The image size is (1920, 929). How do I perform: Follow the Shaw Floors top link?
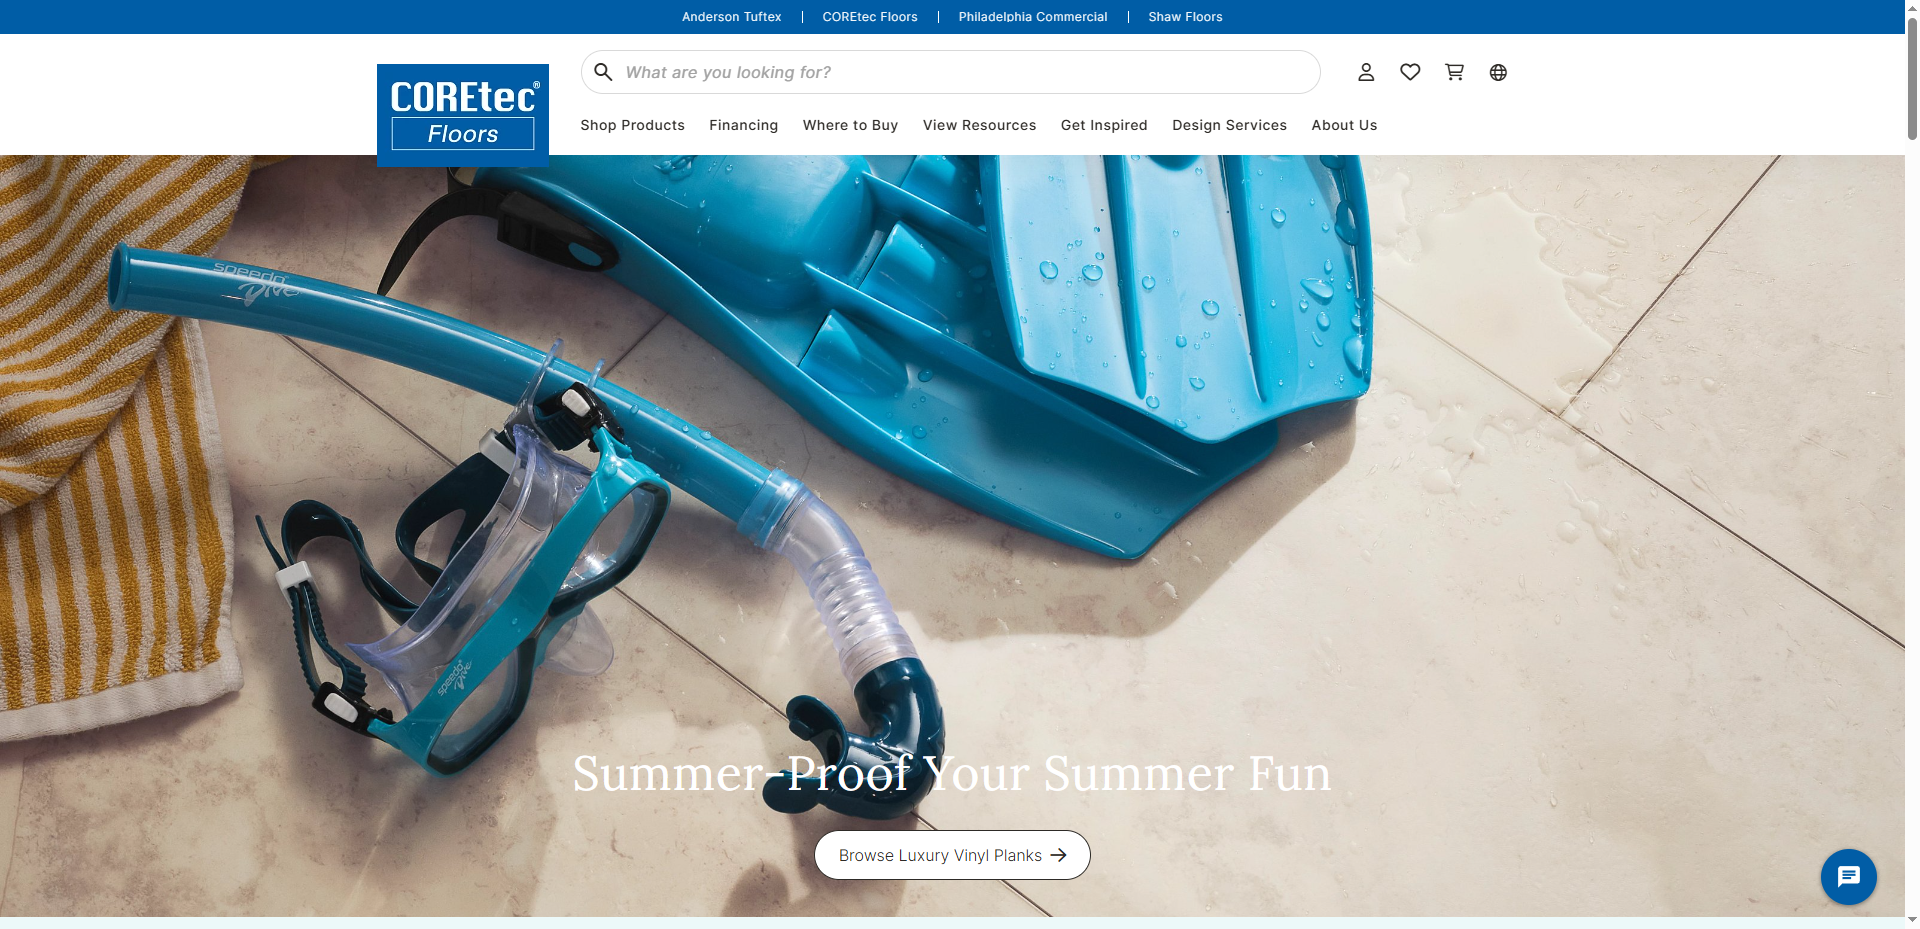(1185, 17)
